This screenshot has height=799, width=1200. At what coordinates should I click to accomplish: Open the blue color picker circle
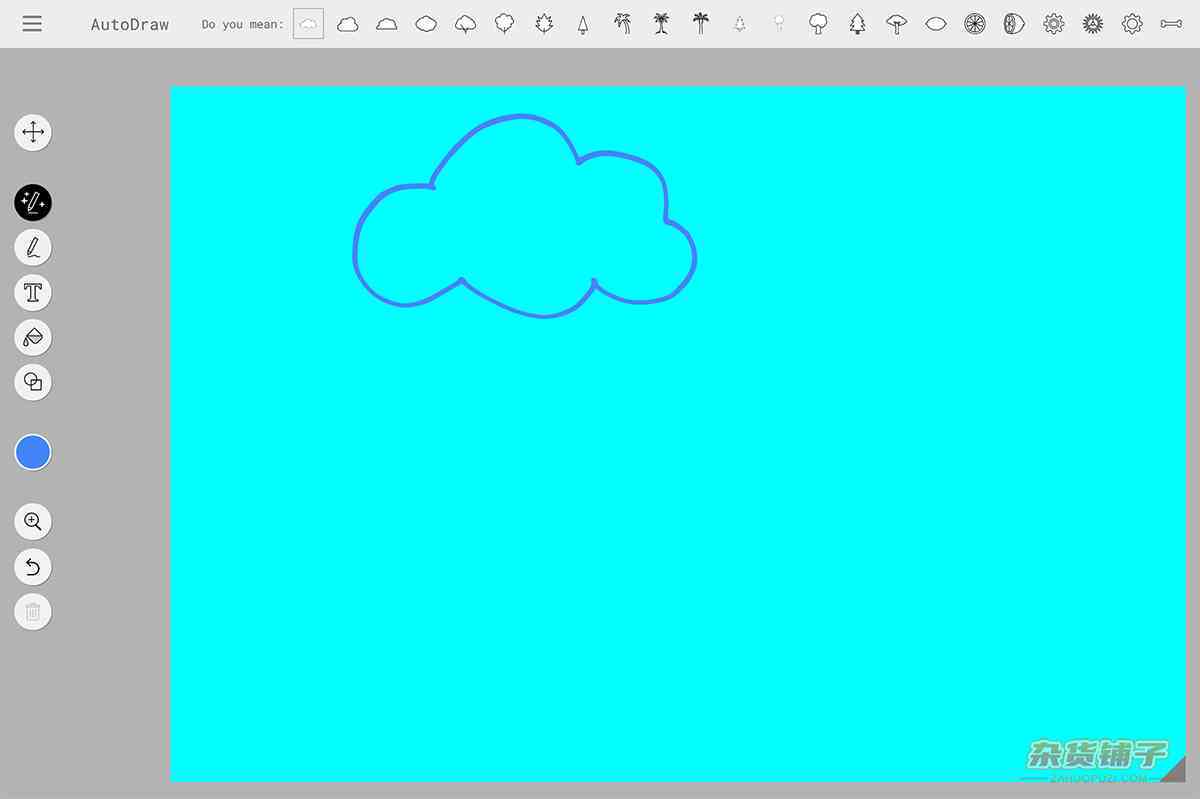tap(33, 453)
